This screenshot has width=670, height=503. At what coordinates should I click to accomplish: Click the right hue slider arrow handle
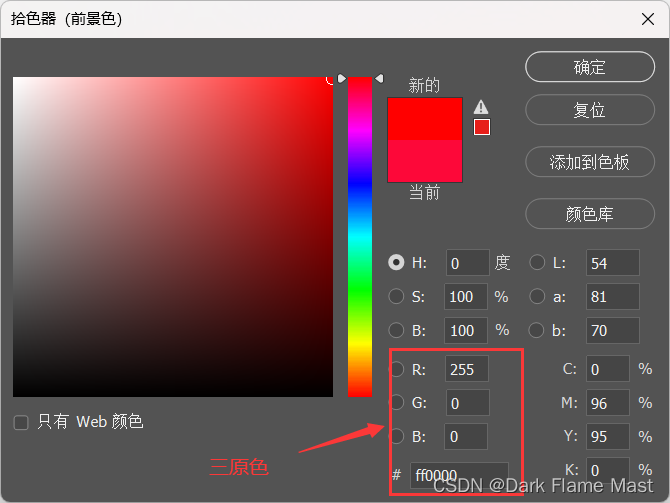pos(379,79)
